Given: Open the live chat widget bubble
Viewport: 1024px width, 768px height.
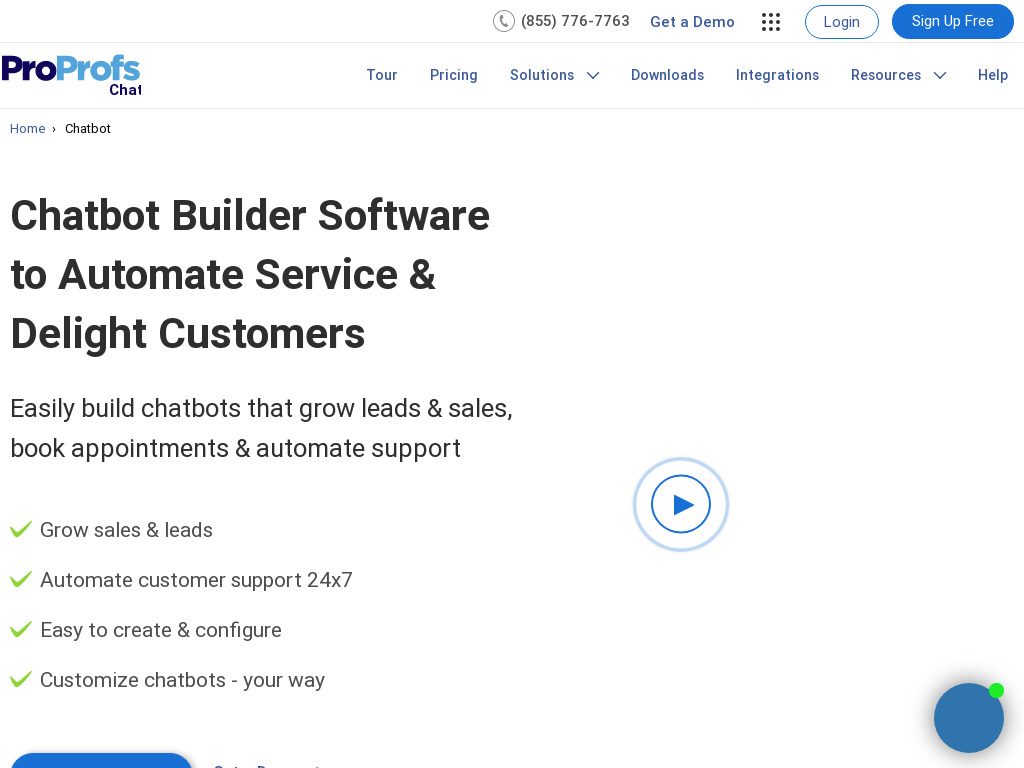Looking at the screenshot, I should [968, 718].
